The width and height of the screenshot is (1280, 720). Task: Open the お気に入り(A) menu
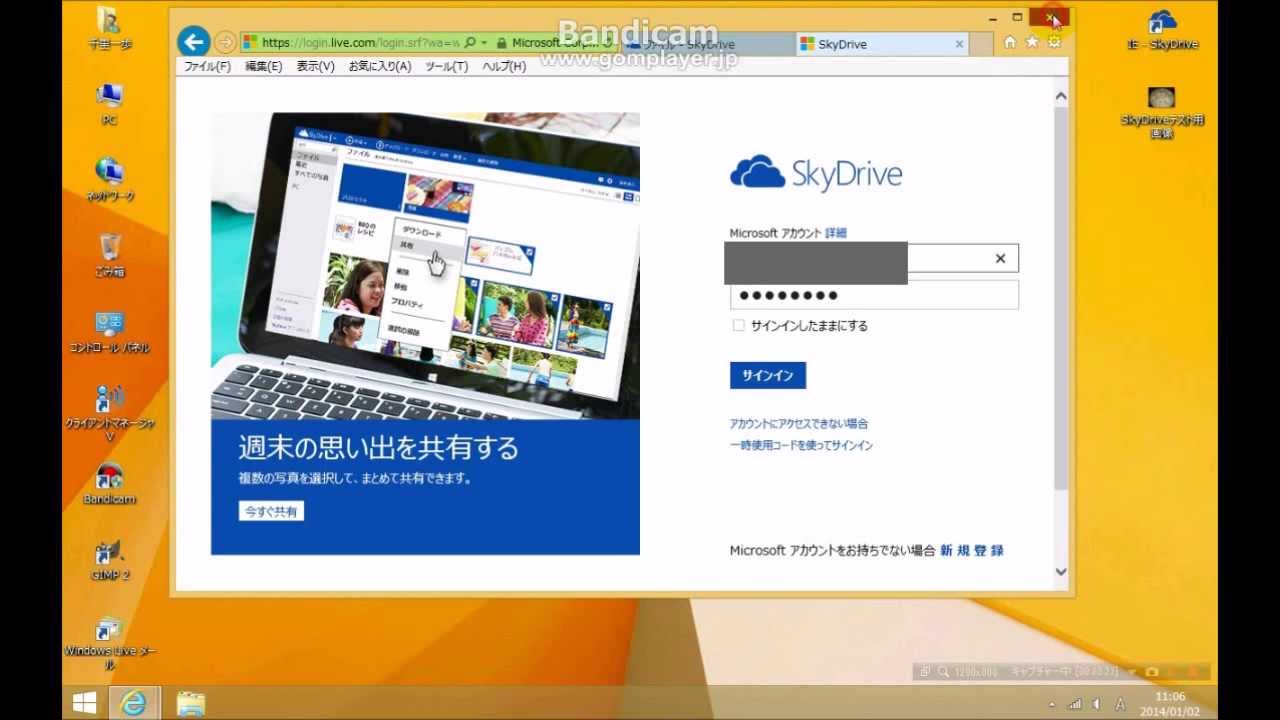coord(380,66)
